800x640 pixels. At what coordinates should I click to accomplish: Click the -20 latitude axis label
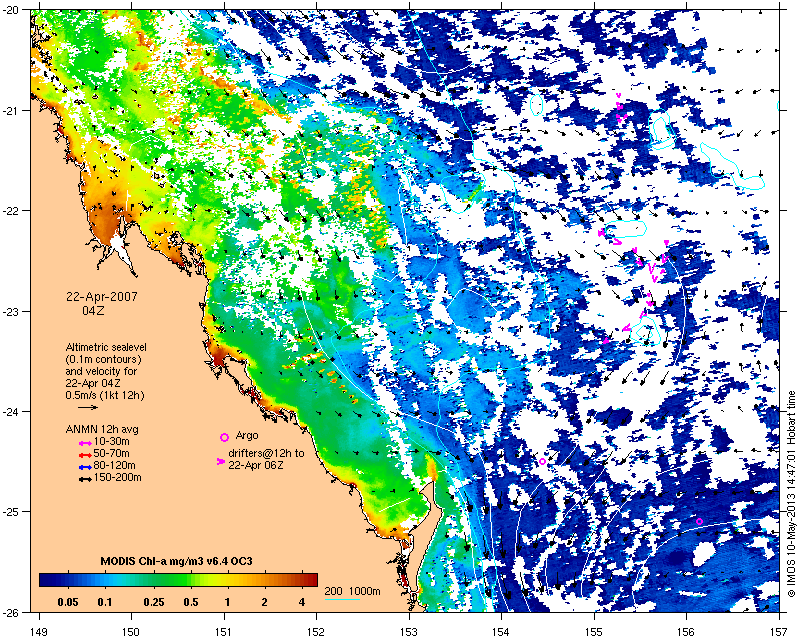(11, 10)
